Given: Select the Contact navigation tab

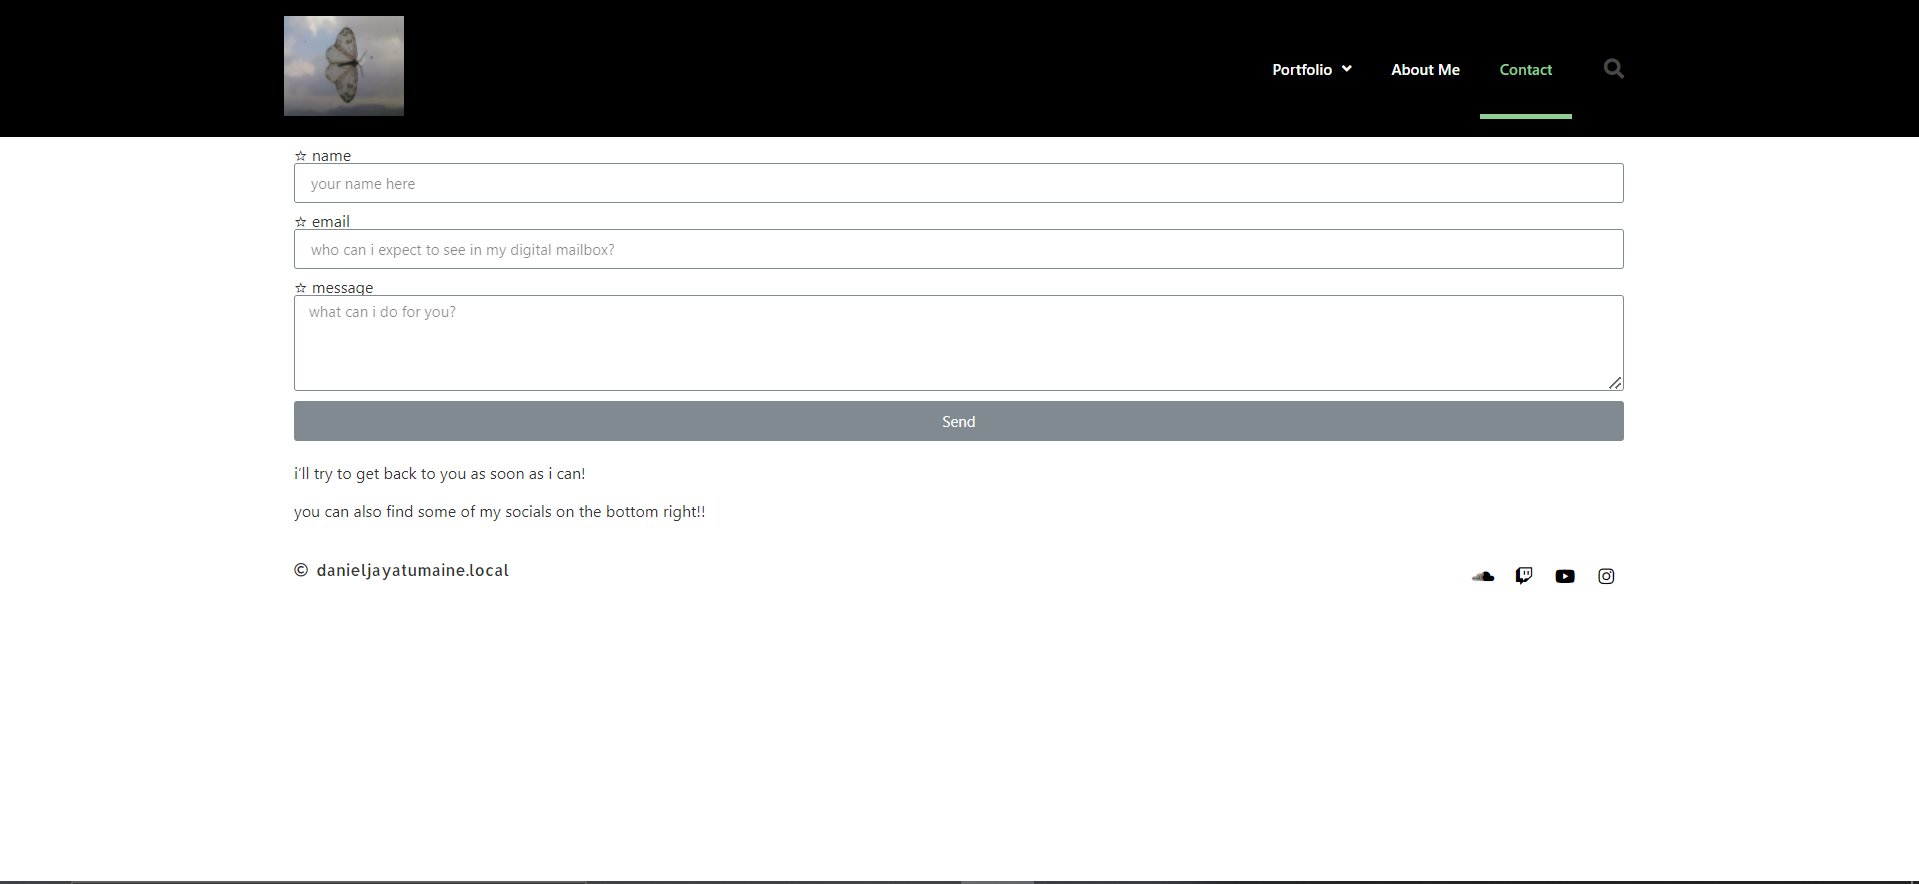Looking at the screenshot, I should point(1525,70).
